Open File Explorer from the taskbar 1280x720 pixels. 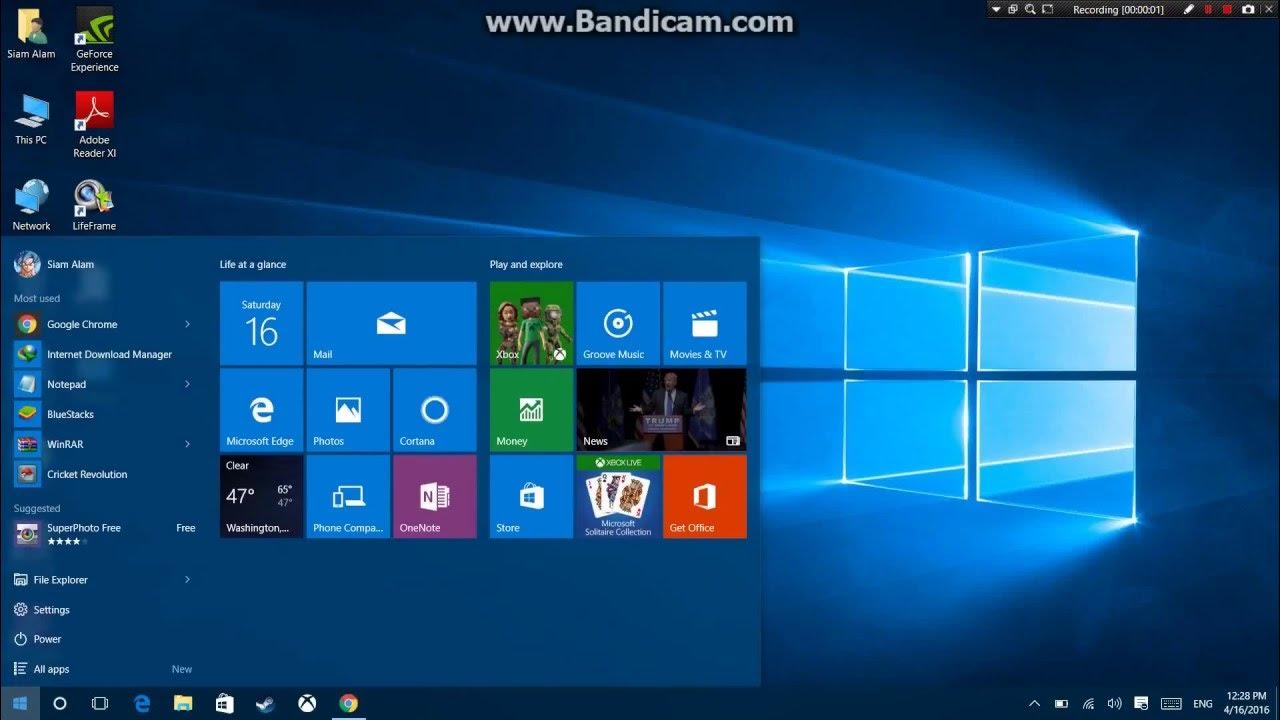pos(183,703)
